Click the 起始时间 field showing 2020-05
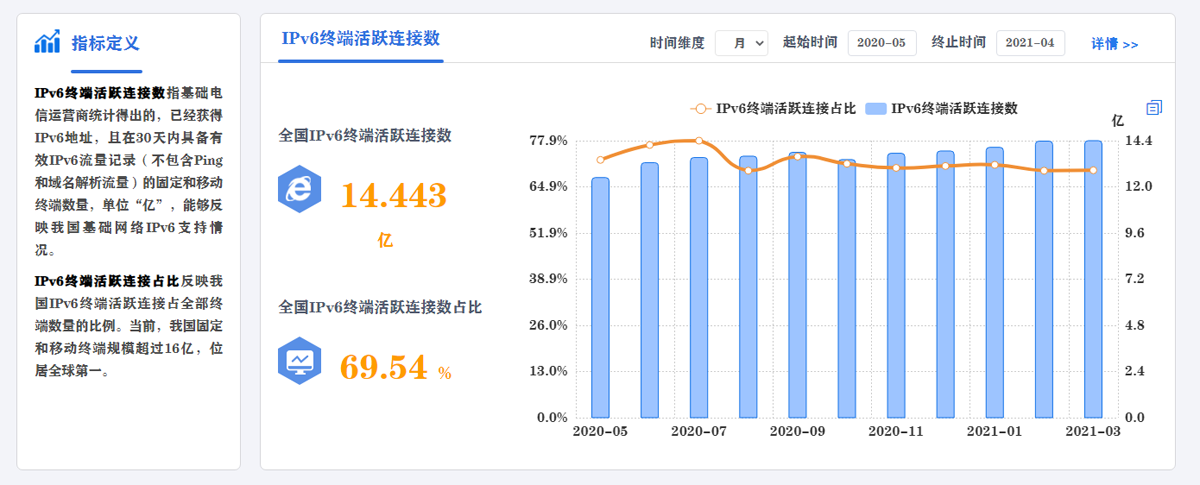The height and width of the screenshot is (485, 1200). [881, 43]
